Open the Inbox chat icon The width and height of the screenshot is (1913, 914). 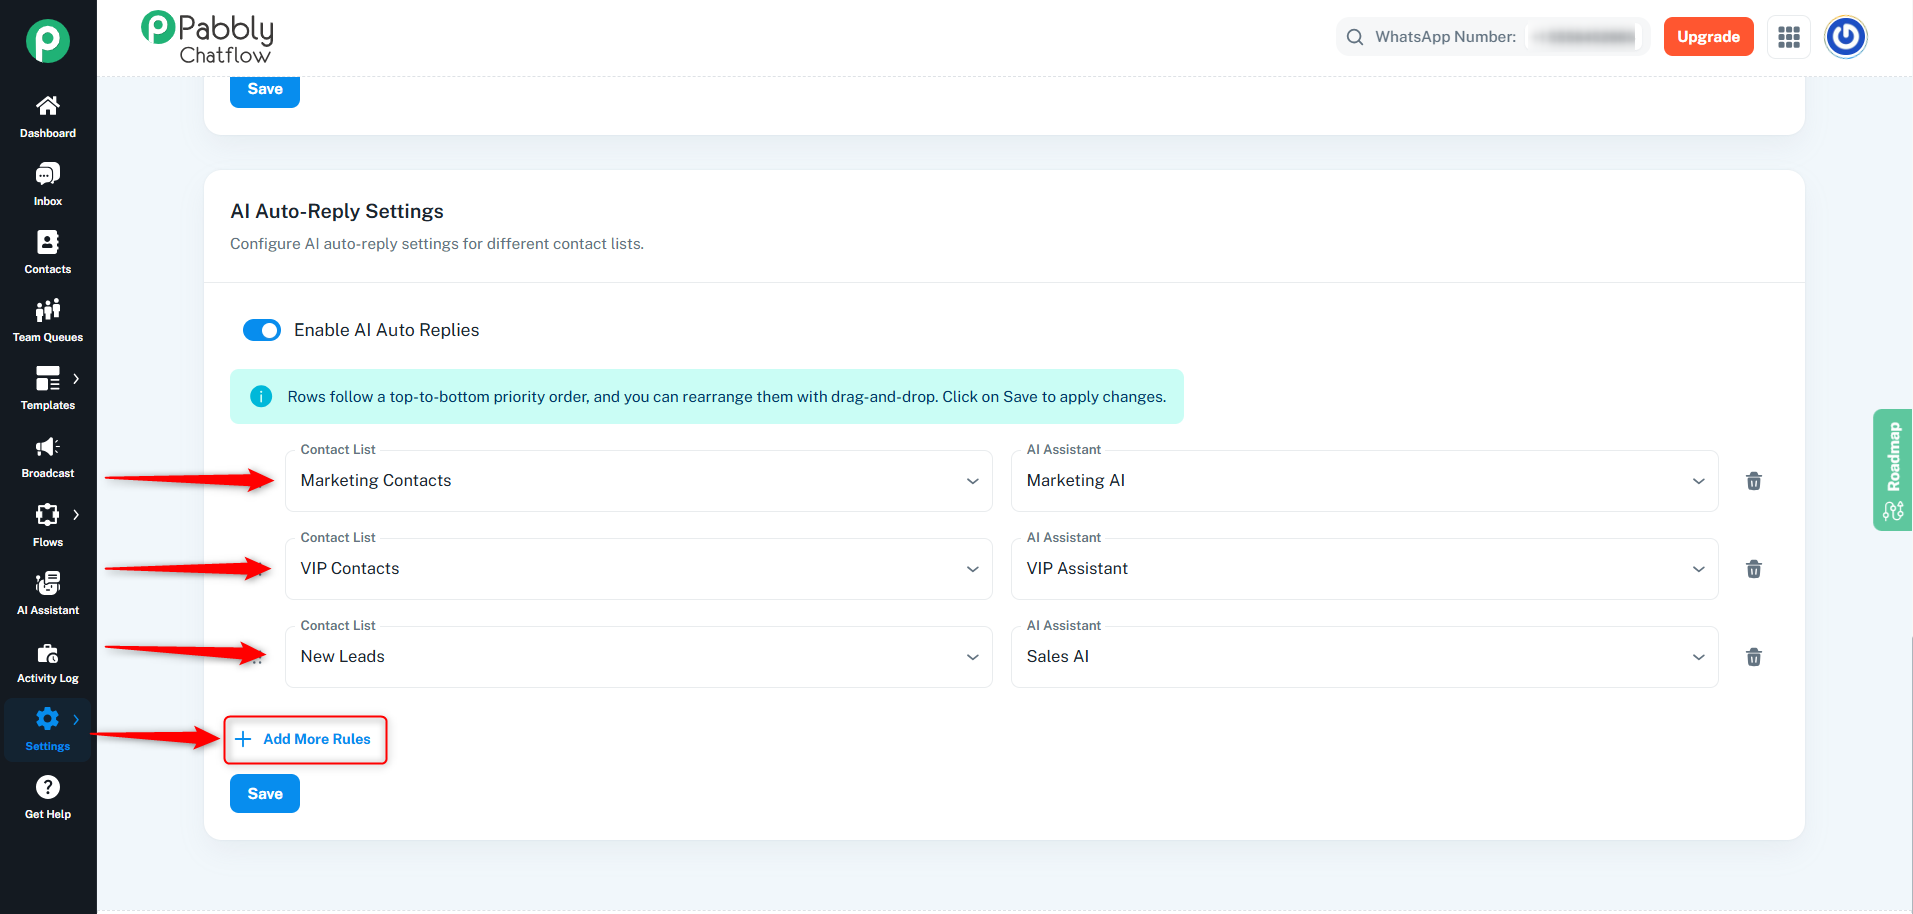pyautogui.click(x=47, y=174)
